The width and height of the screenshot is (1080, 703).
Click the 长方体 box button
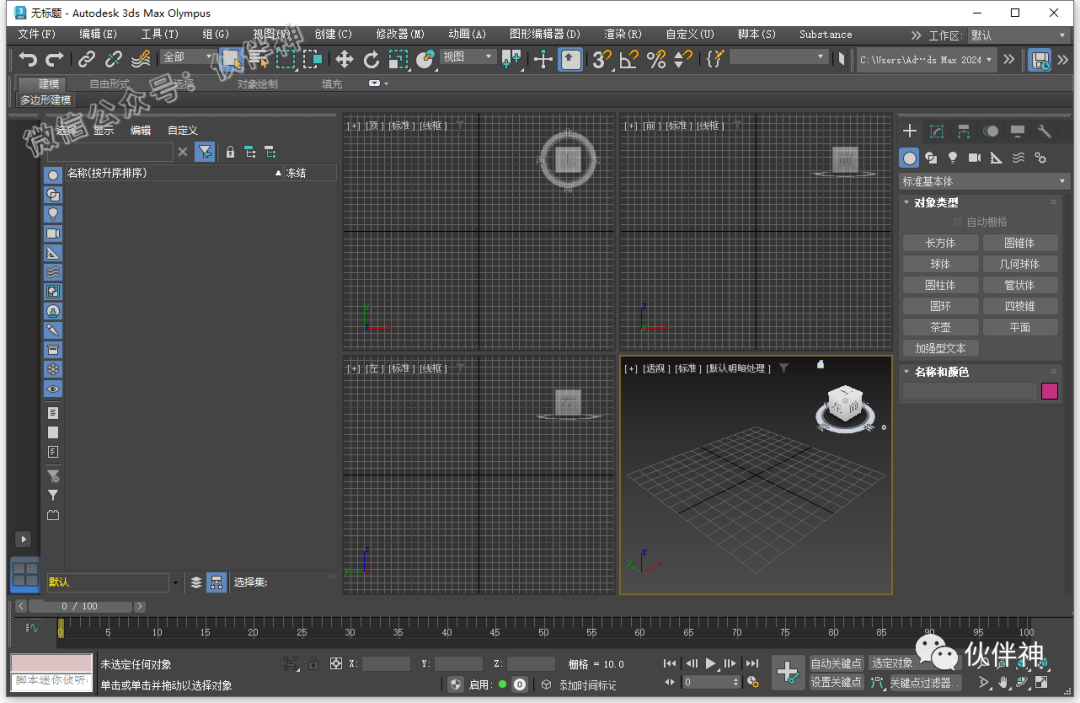coord(940,243)
